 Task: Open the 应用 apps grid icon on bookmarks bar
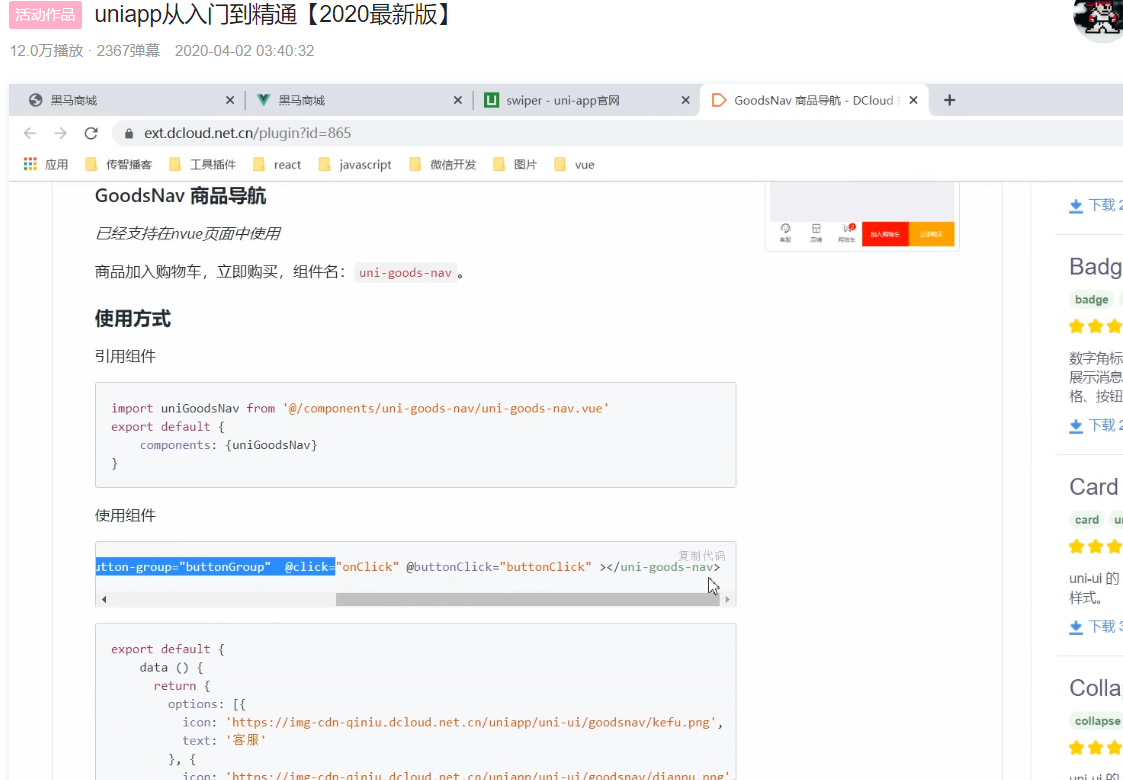click(29, 163)
